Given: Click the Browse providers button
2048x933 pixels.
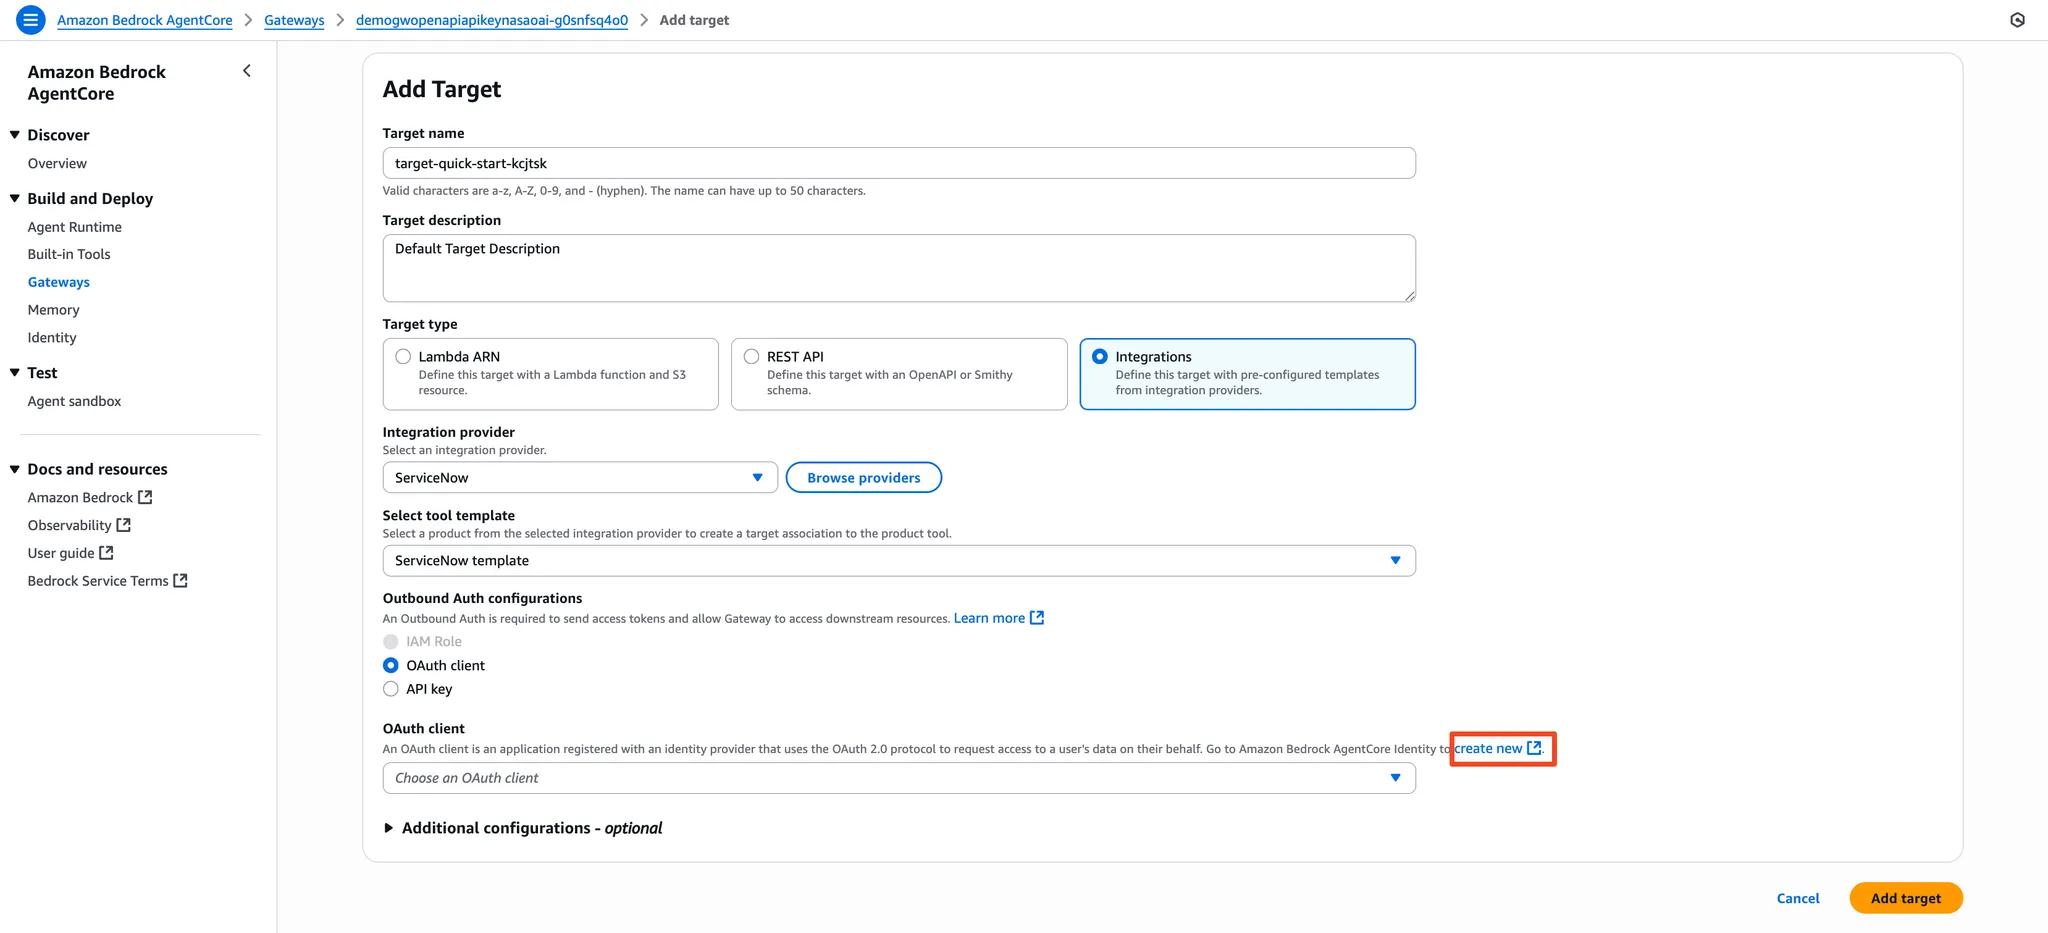Looking at the screenshot, I should (864, 478).
